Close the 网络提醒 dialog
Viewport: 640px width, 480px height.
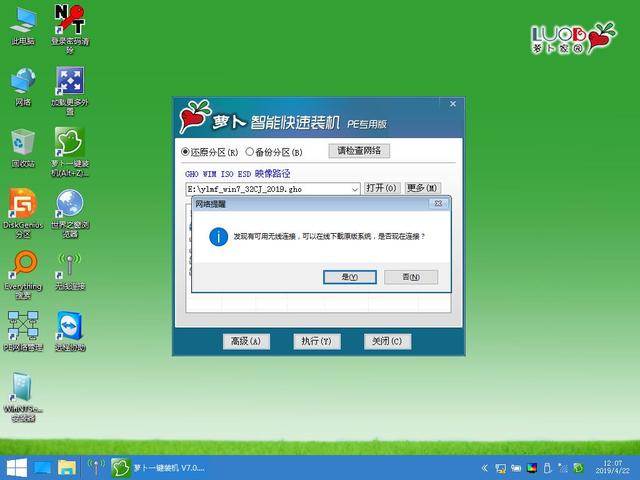pos(438,203)
